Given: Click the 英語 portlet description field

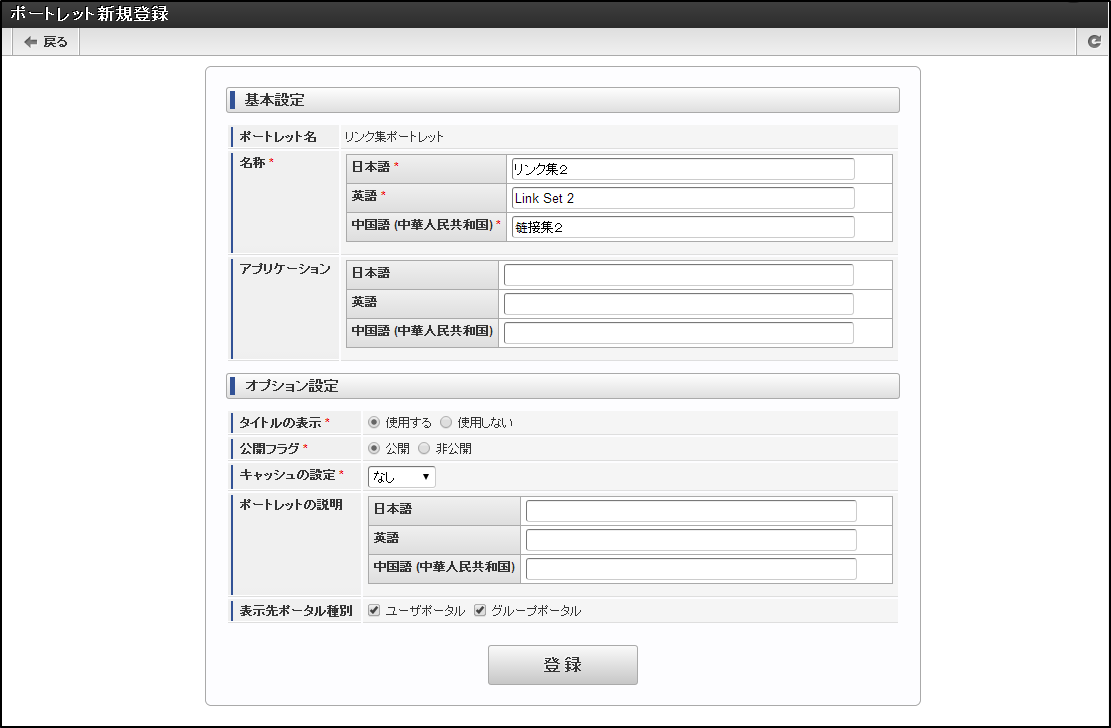Looking at the screenshot, I should click(x=690, y=538).
